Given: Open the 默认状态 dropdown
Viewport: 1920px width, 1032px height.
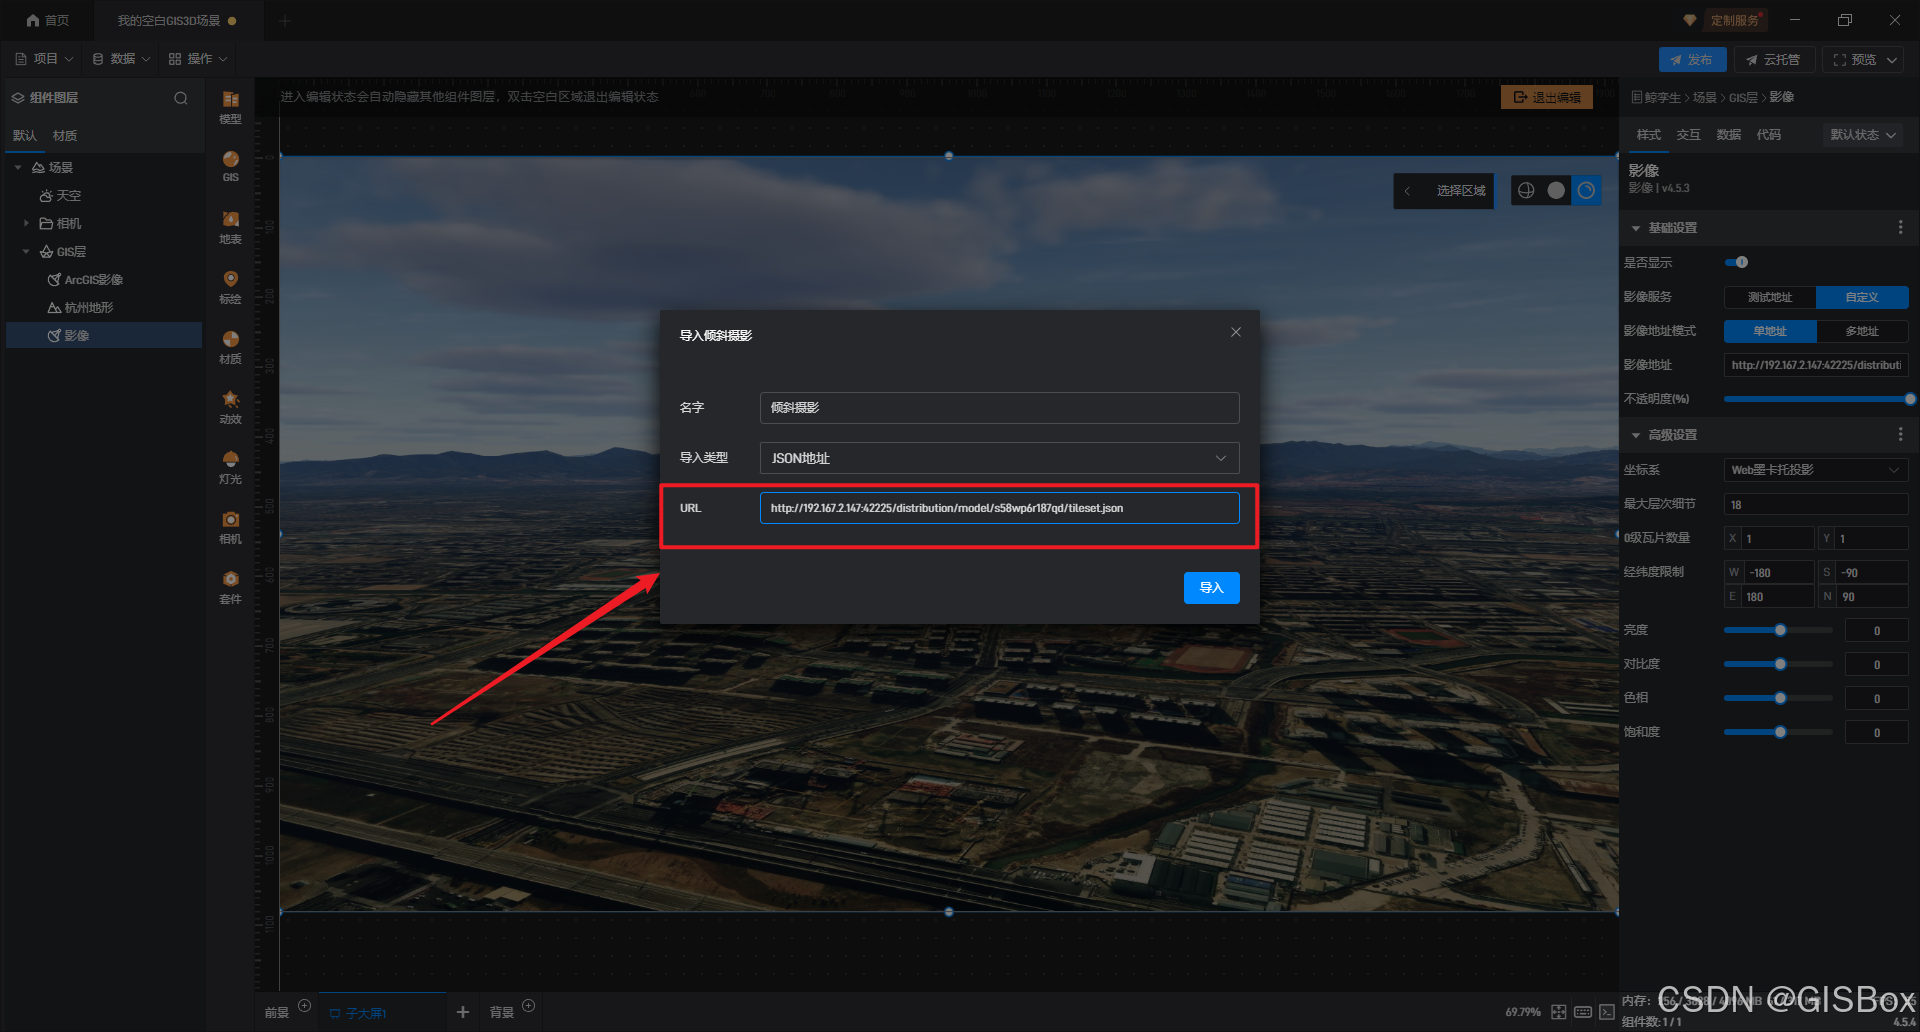Looking at the screenshot, I should (x=1862, y=135).
